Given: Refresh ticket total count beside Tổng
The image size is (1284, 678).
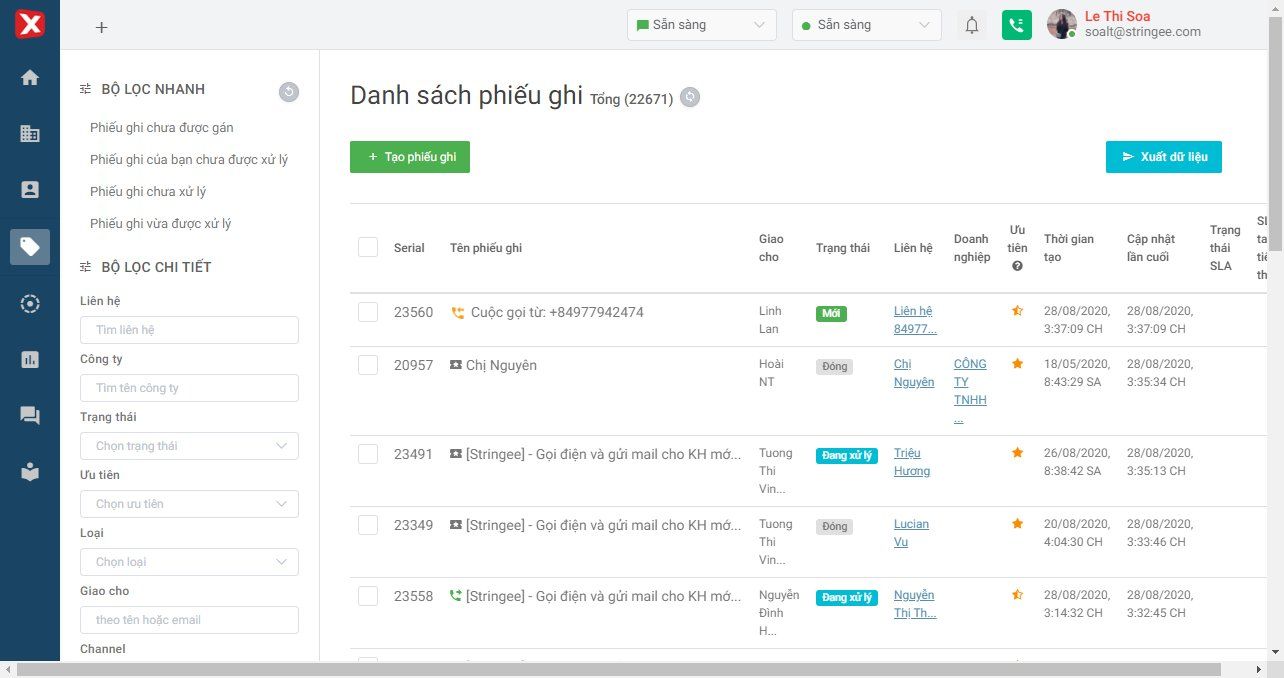Looking at the screenshot, I should coord(690,97).
